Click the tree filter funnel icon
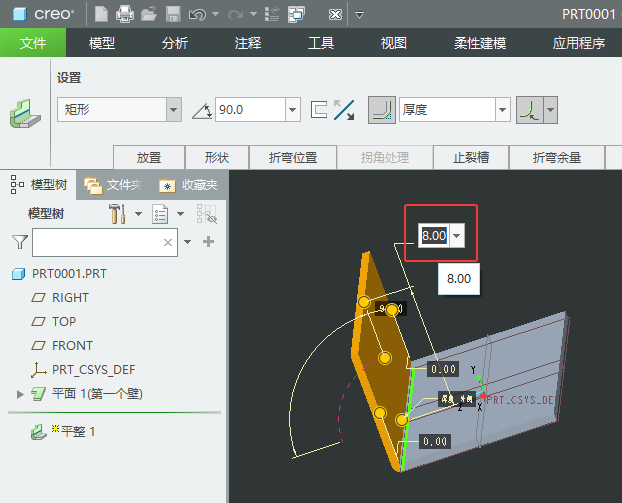 coord(20,242)
